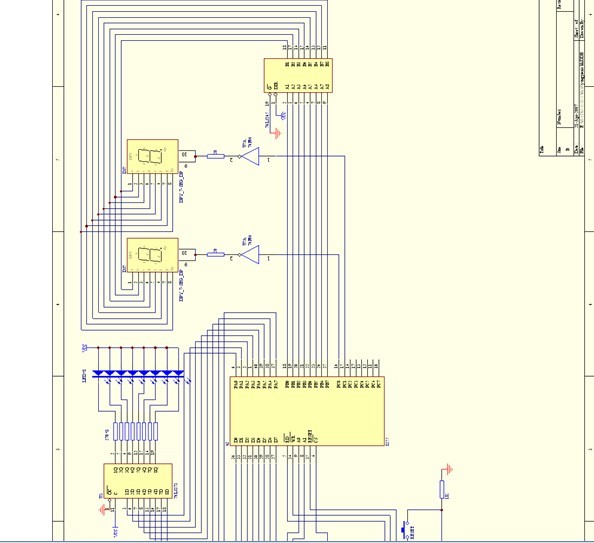
Task: Click the title block in top-right corner
Action: coord(566,78)
